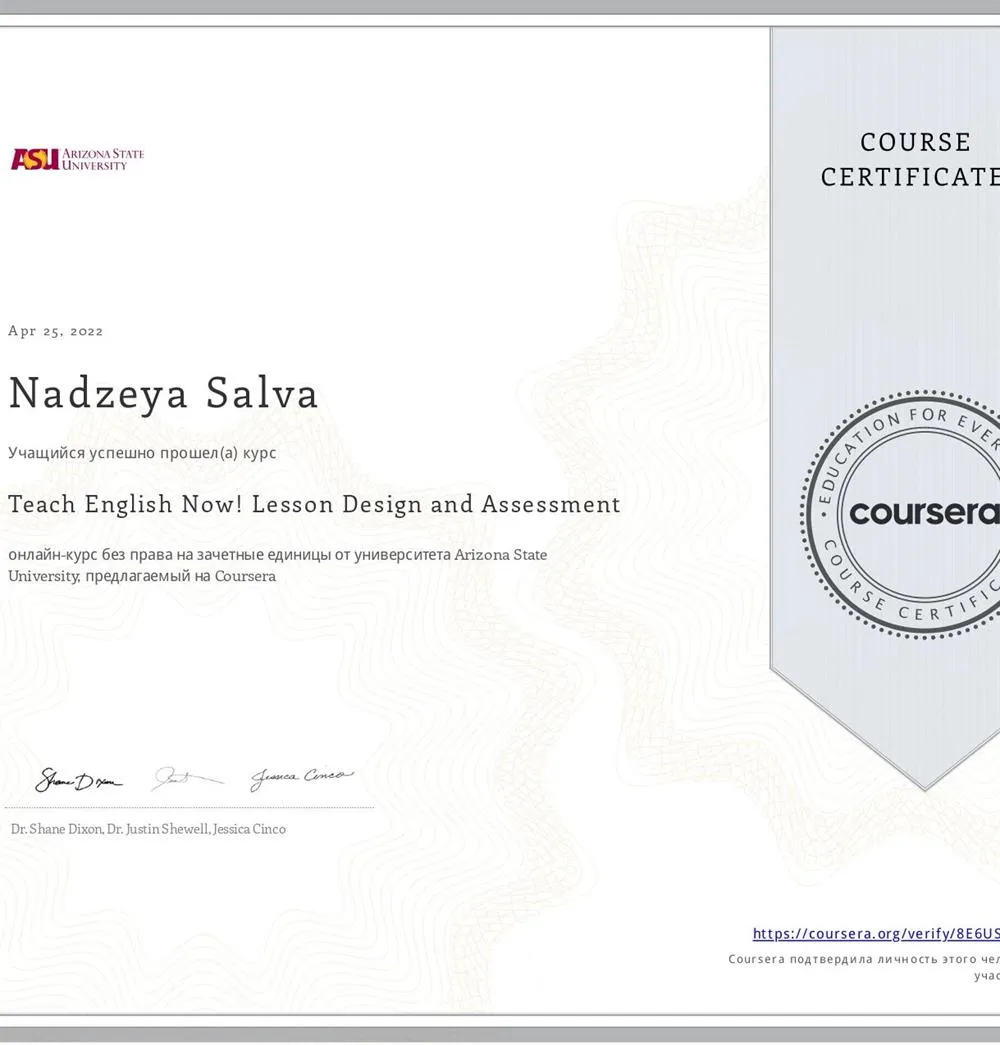Click the Coursera course certificate seal
This screenshot has width=1000, height=1045.
(900, 515)
